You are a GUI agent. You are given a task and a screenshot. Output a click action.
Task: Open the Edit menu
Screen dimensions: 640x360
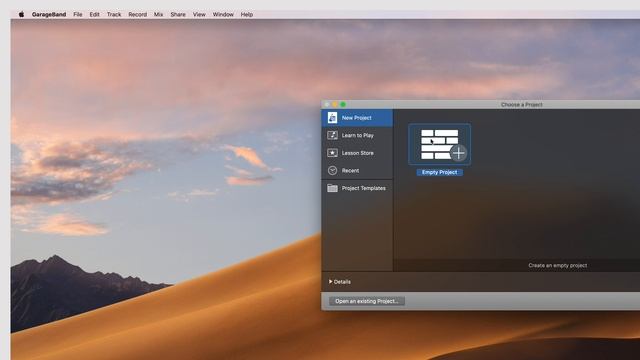(x=94, y=14)
